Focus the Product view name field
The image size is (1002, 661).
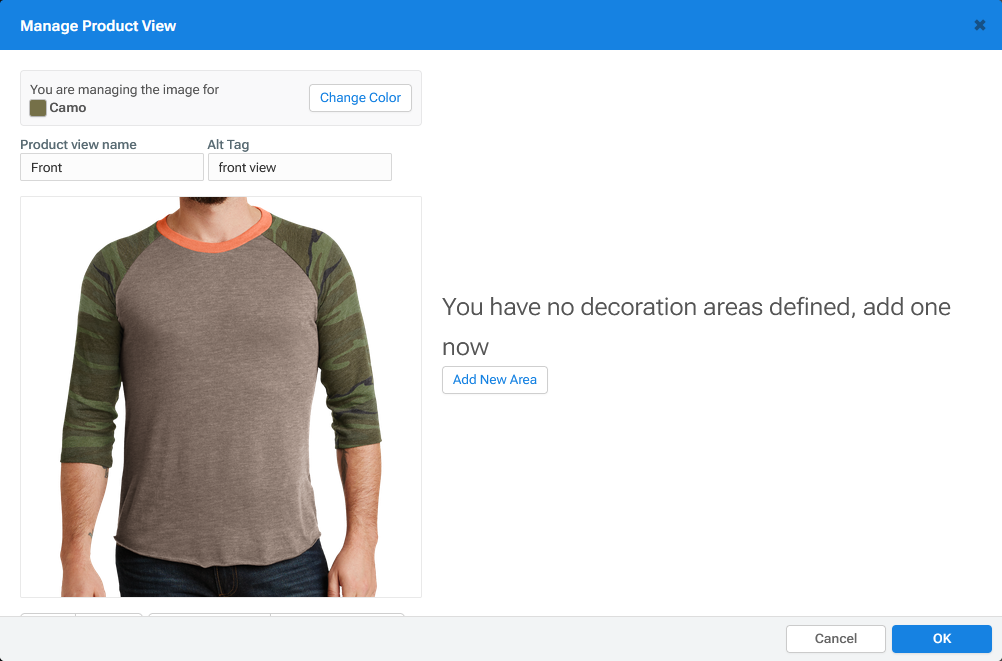112,167
